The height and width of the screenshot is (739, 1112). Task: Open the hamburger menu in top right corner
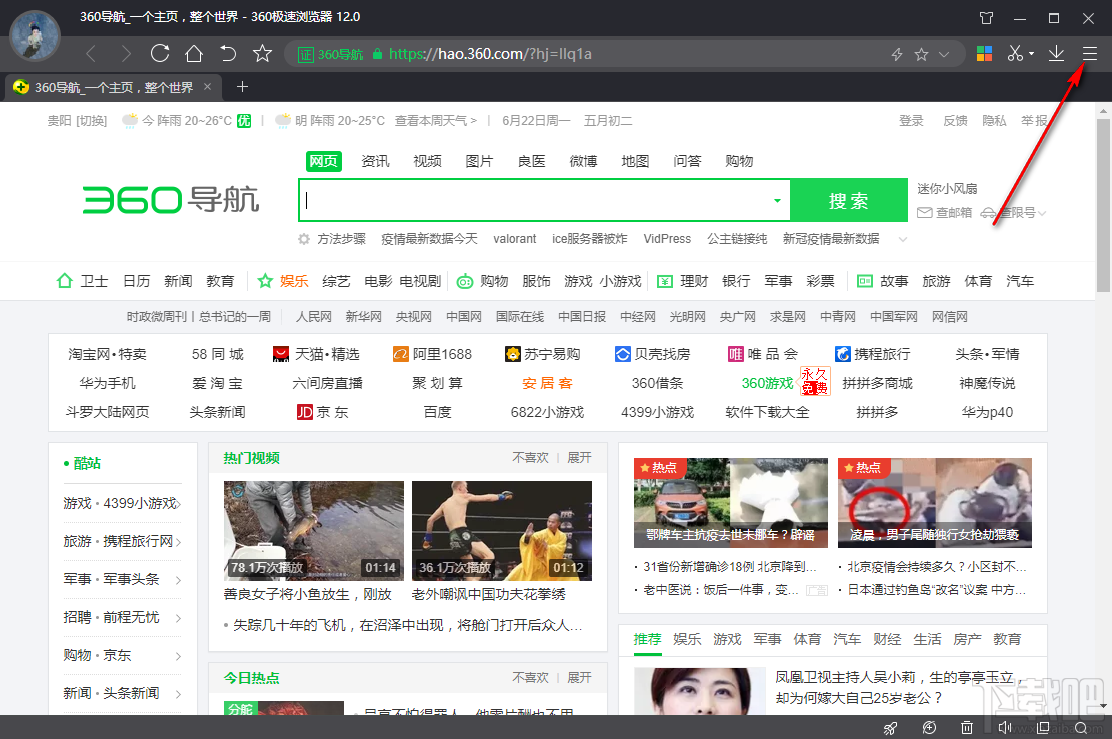1091,54
